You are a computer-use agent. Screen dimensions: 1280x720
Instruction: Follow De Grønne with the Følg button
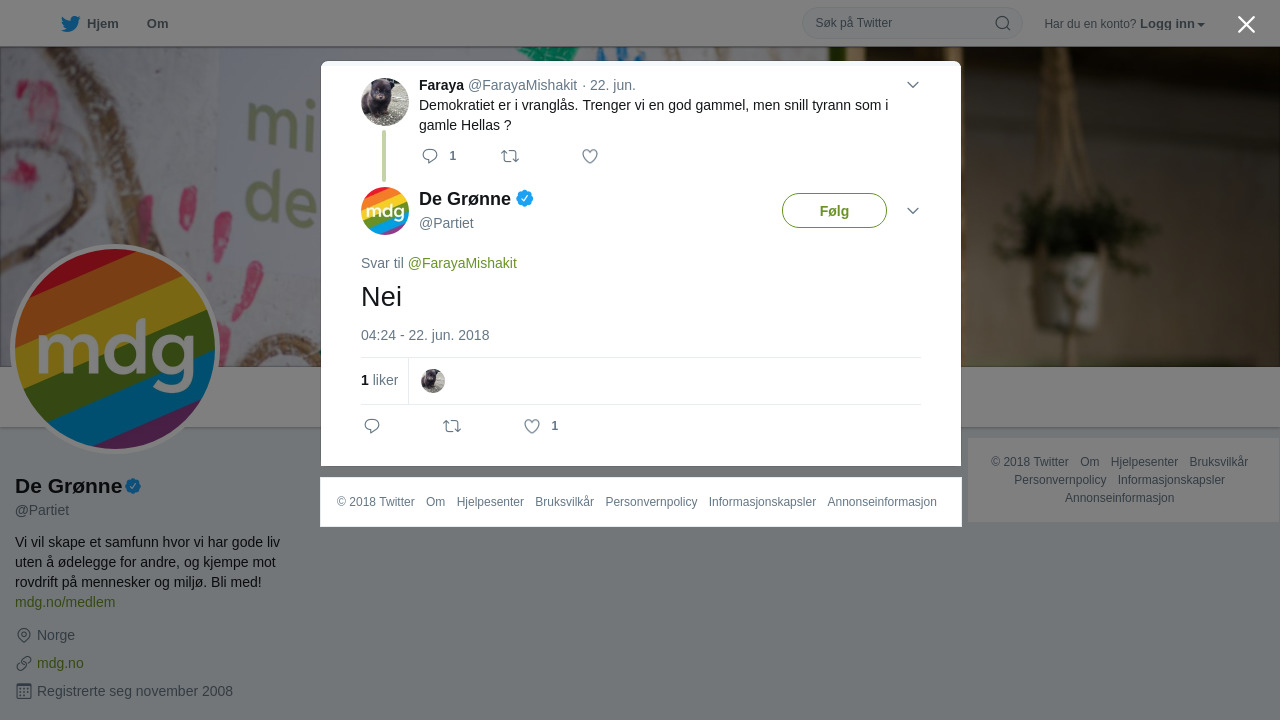pos(834,211)
